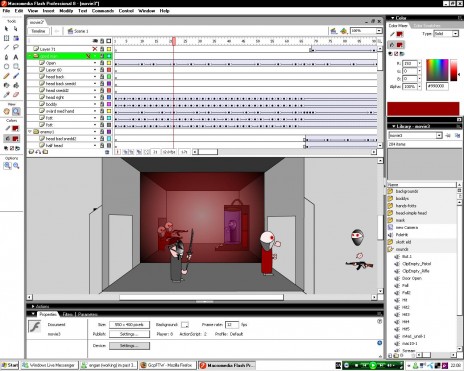This screenshot has height=371, width=464.
Task: Toggle outline swatch of head eght layer
Action: click(x=109, y=97)
